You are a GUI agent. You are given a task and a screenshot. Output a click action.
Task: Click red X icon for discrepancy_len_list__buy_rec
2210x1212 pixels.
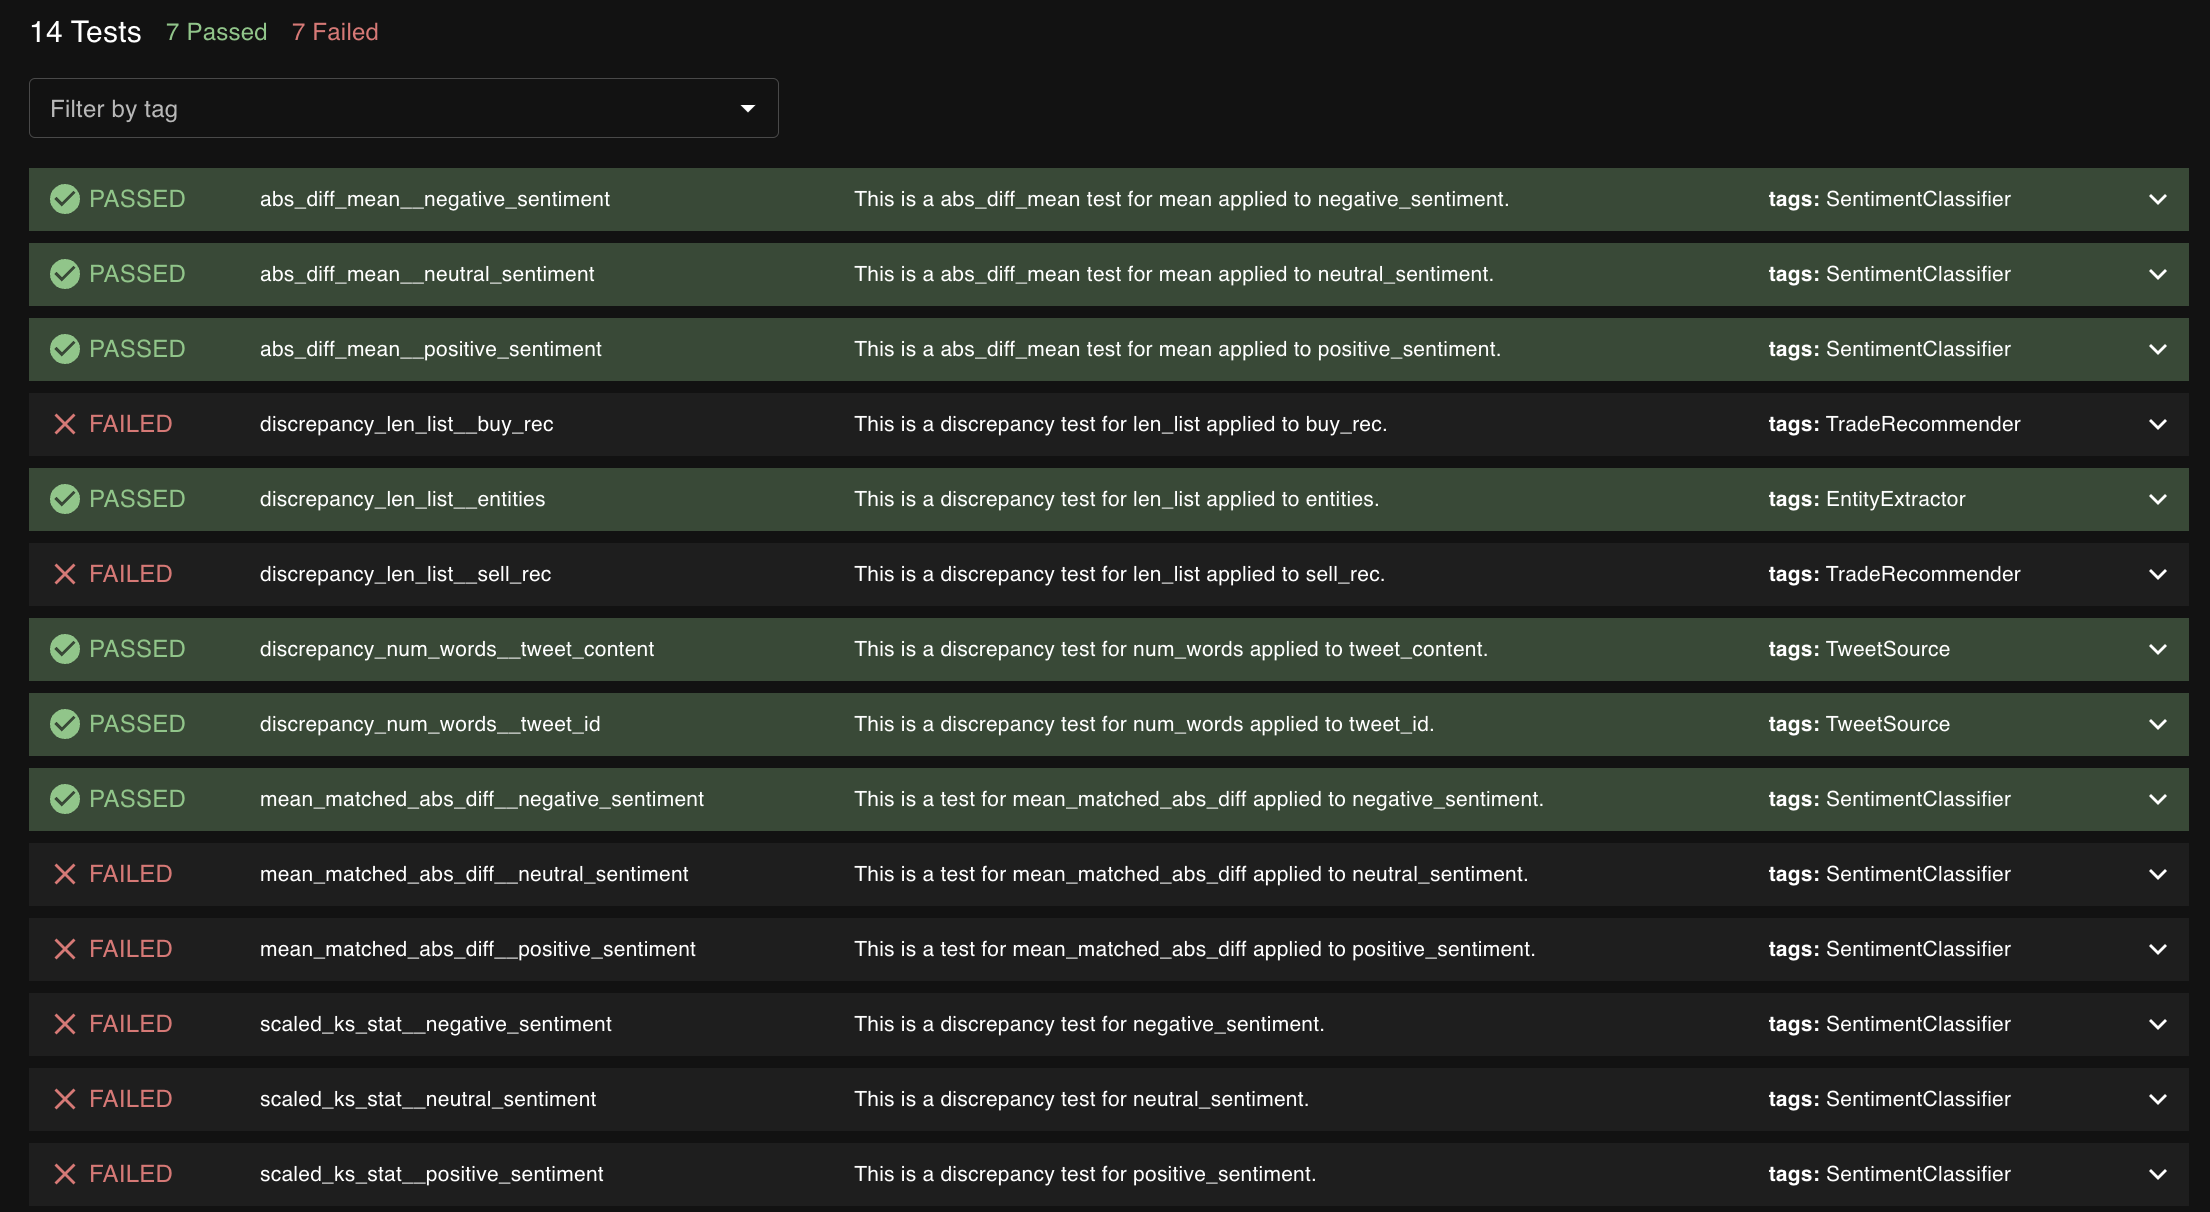[65, 424]
